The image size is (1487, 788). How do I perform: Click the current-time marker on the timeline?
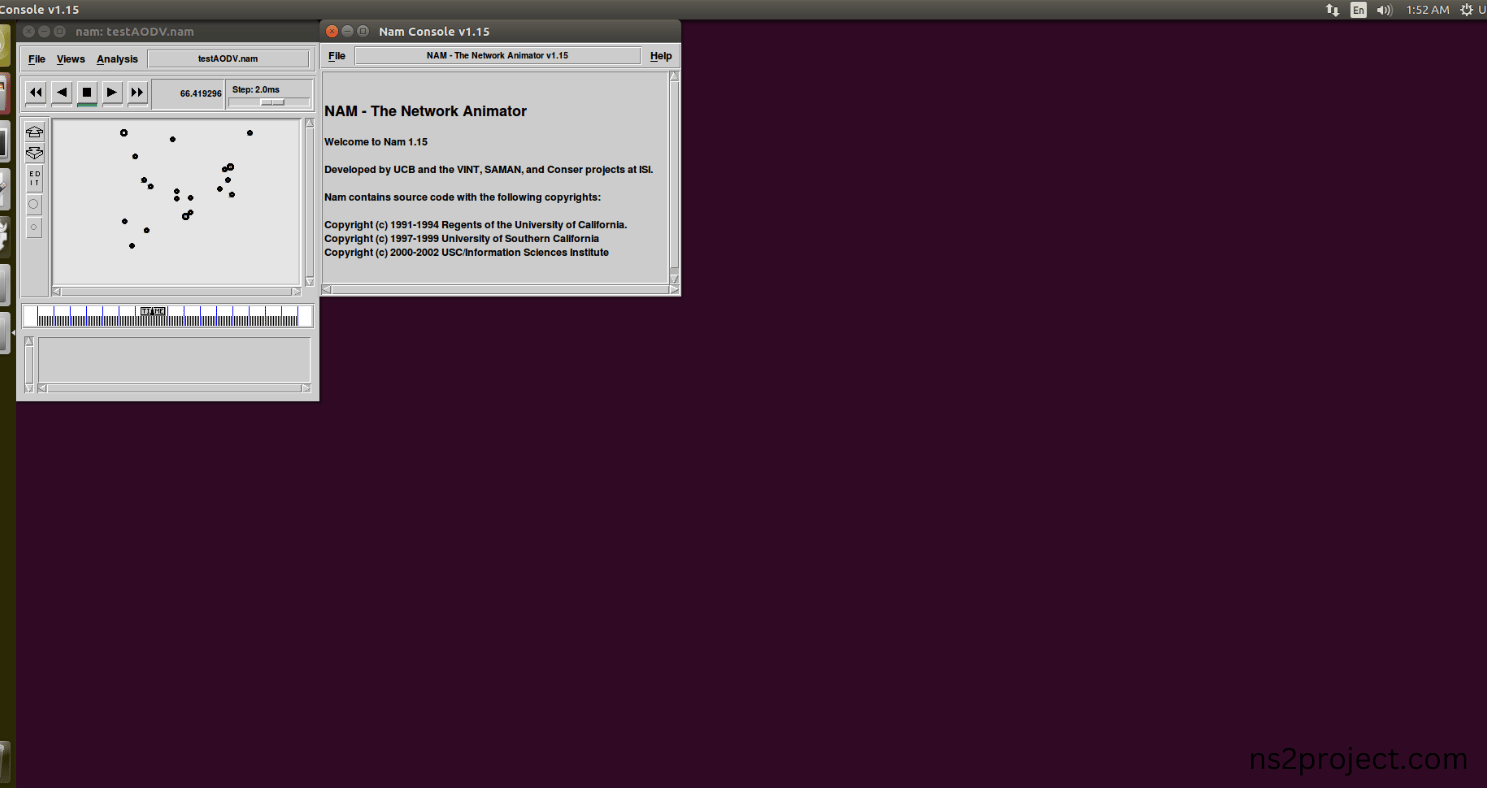(153, 312)
